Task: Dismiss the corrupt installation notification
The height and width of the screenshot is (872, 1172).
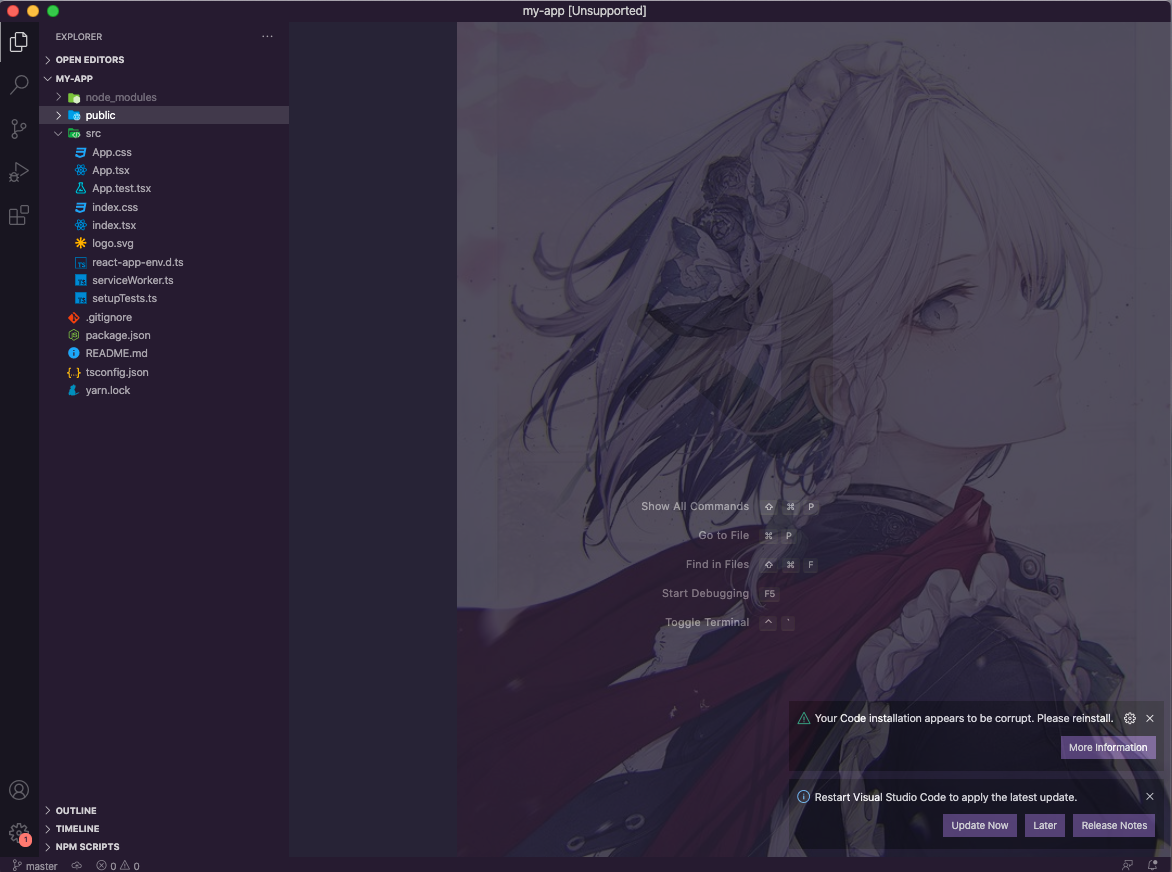Action: point(1150,718)
